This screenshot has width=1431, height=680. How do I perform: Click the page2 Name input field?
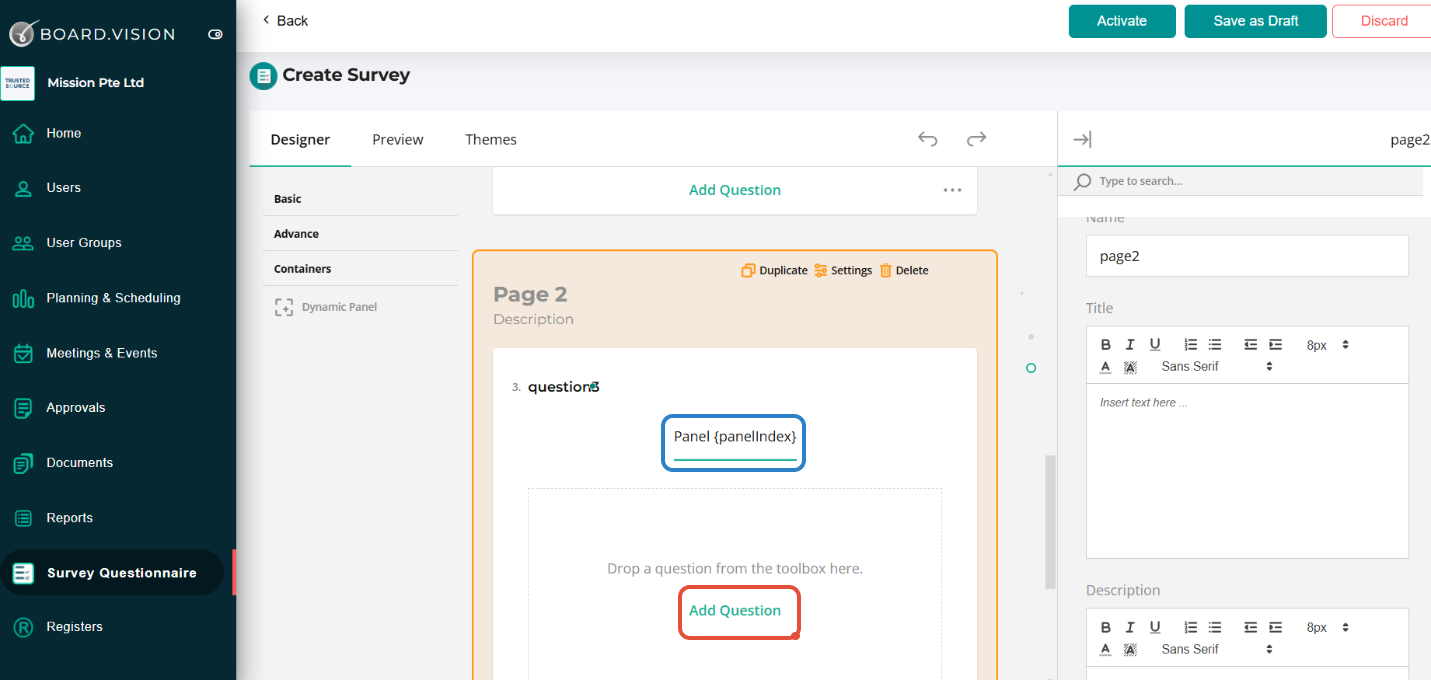[1247, 256]
